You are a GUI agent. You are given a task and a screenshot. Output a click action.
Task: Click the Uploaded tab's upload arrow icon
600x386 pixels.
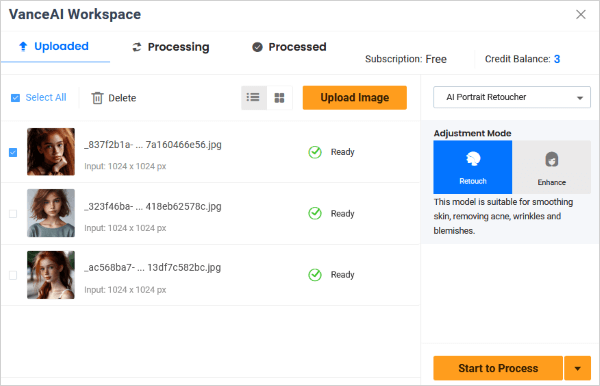pos(23,46)
